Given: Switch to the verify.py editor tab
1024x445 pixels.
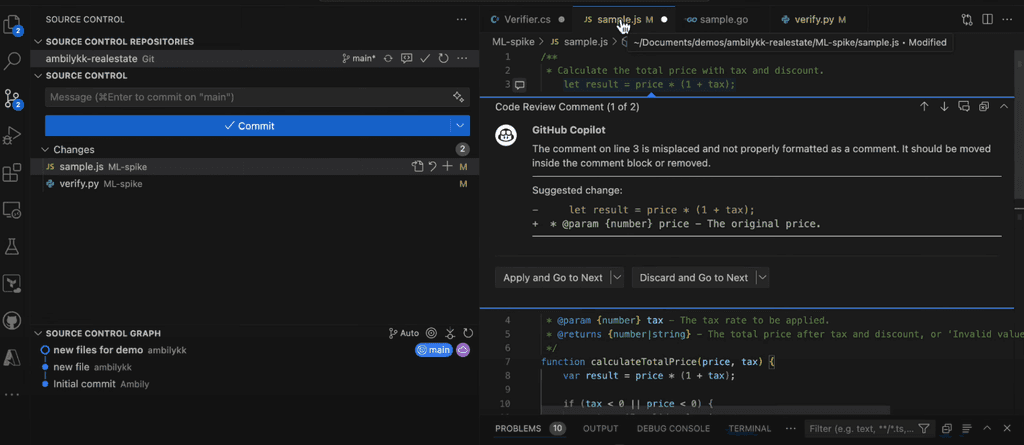Looking at the screenshot, I should pos(814,20).
